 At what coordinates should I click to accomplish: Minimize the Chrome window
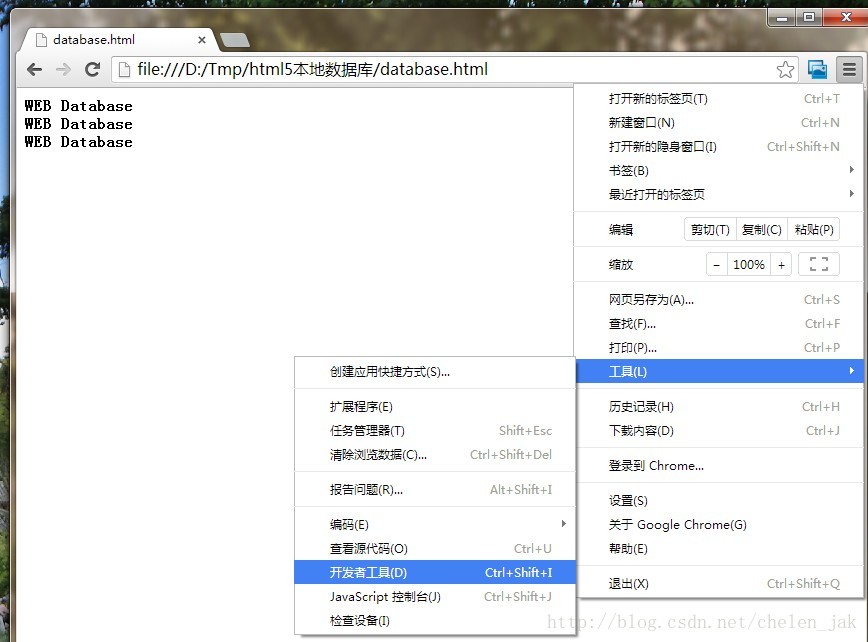[782, 18]
